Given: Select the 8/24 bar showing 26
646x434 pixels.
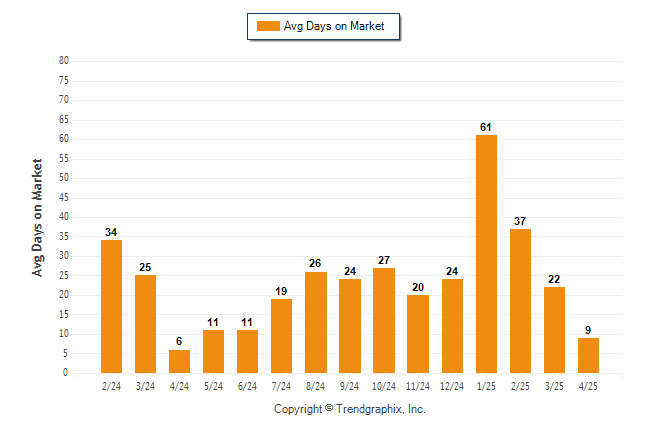Looking at the screenshot, I should pyautogui.click(x=316, y=322).
